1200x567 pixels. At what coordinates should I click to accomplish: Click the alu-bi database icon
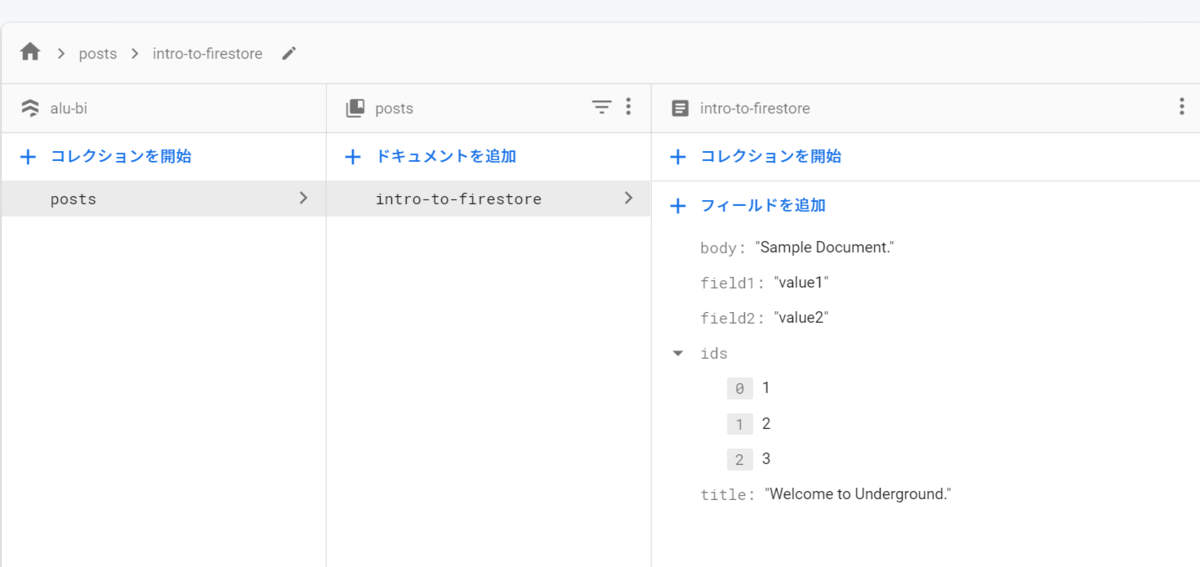30,108
